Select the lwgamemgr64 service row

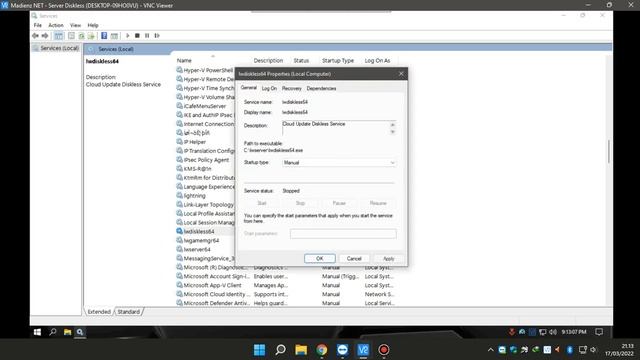tap(201, 240)
